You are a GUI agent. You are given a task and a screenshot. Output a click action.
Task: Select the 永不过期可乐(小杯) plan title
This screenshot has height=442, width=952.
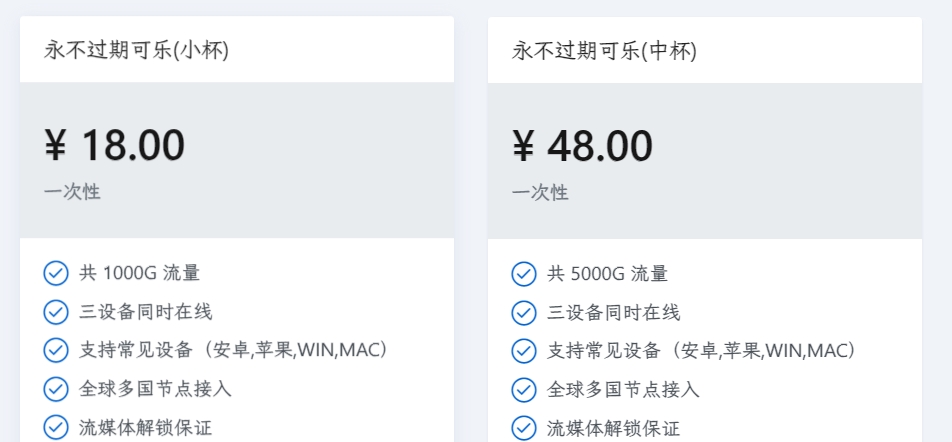pyautogui.click(x=136, y=50)
